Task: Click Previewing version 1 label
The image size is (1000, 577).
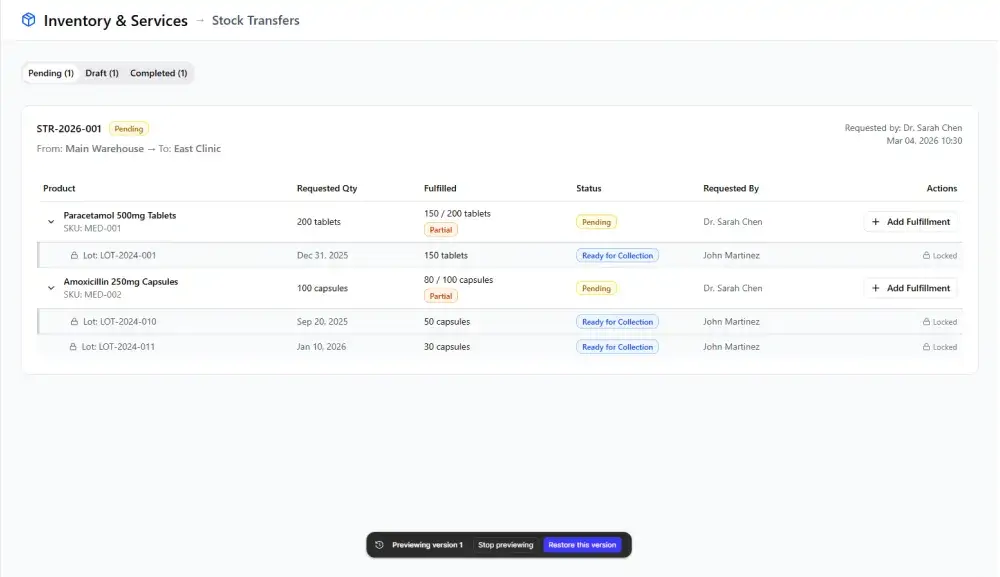Action: click(427, 545)
